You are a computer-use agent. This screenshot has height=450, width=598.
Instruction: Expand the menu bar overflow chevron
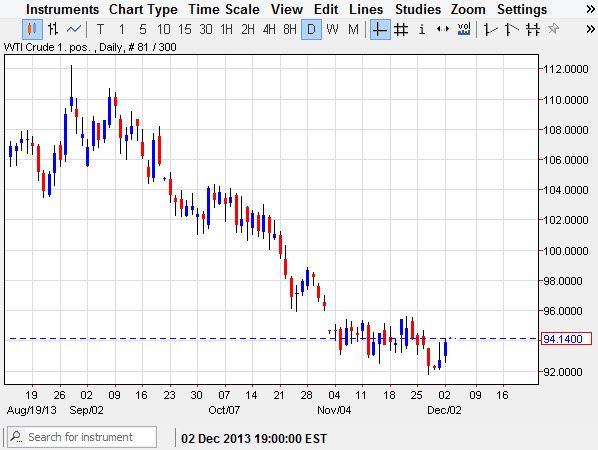(x=590, y=10)
